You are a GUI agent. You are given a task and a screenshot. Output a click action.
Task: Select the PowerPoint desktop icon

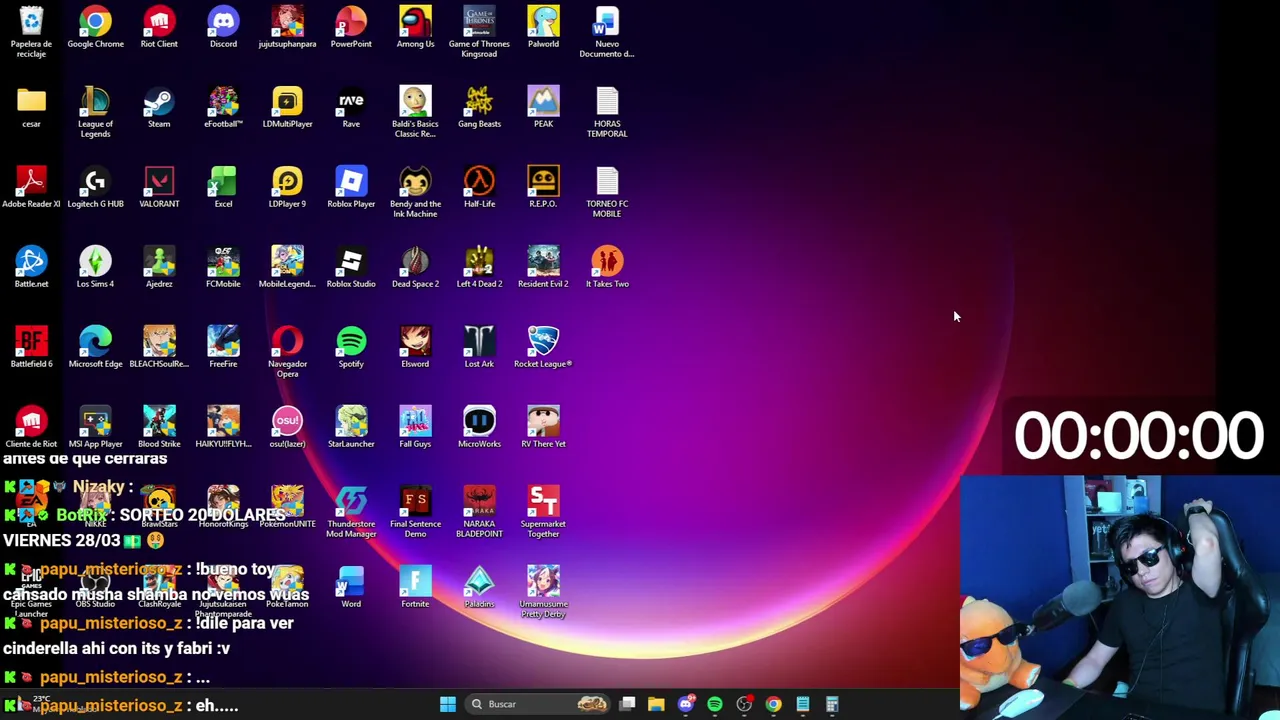(x=351, y=27)
